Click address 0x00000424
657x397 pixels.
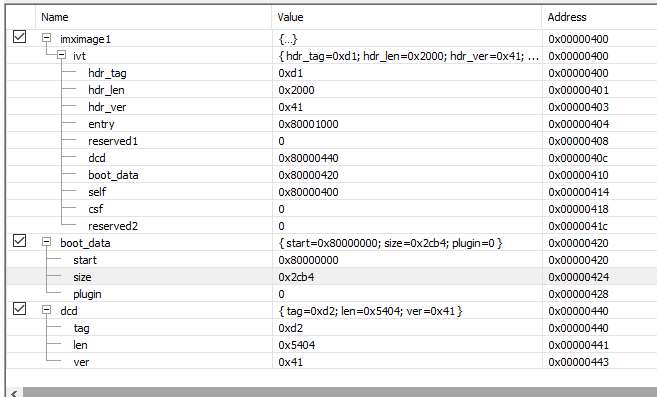578,277
